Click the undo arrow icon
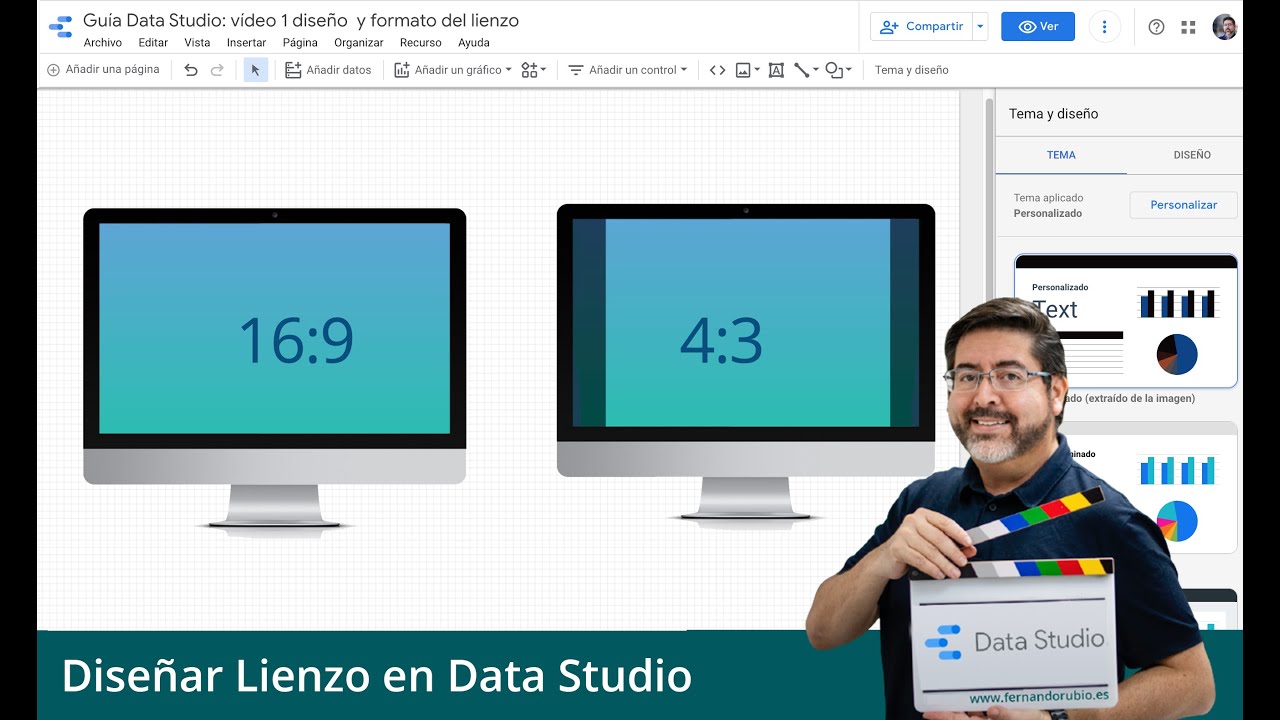 tap(191, 70)
